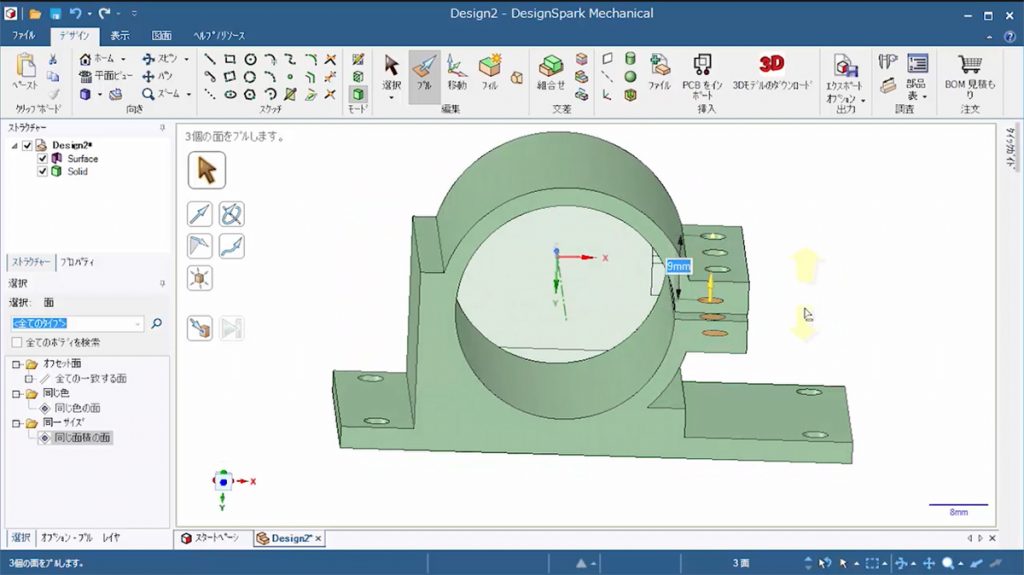The height and width of the screenshot is (575, 1024).
Task: Open the ファイル menu tab
Action: (23, 36)
